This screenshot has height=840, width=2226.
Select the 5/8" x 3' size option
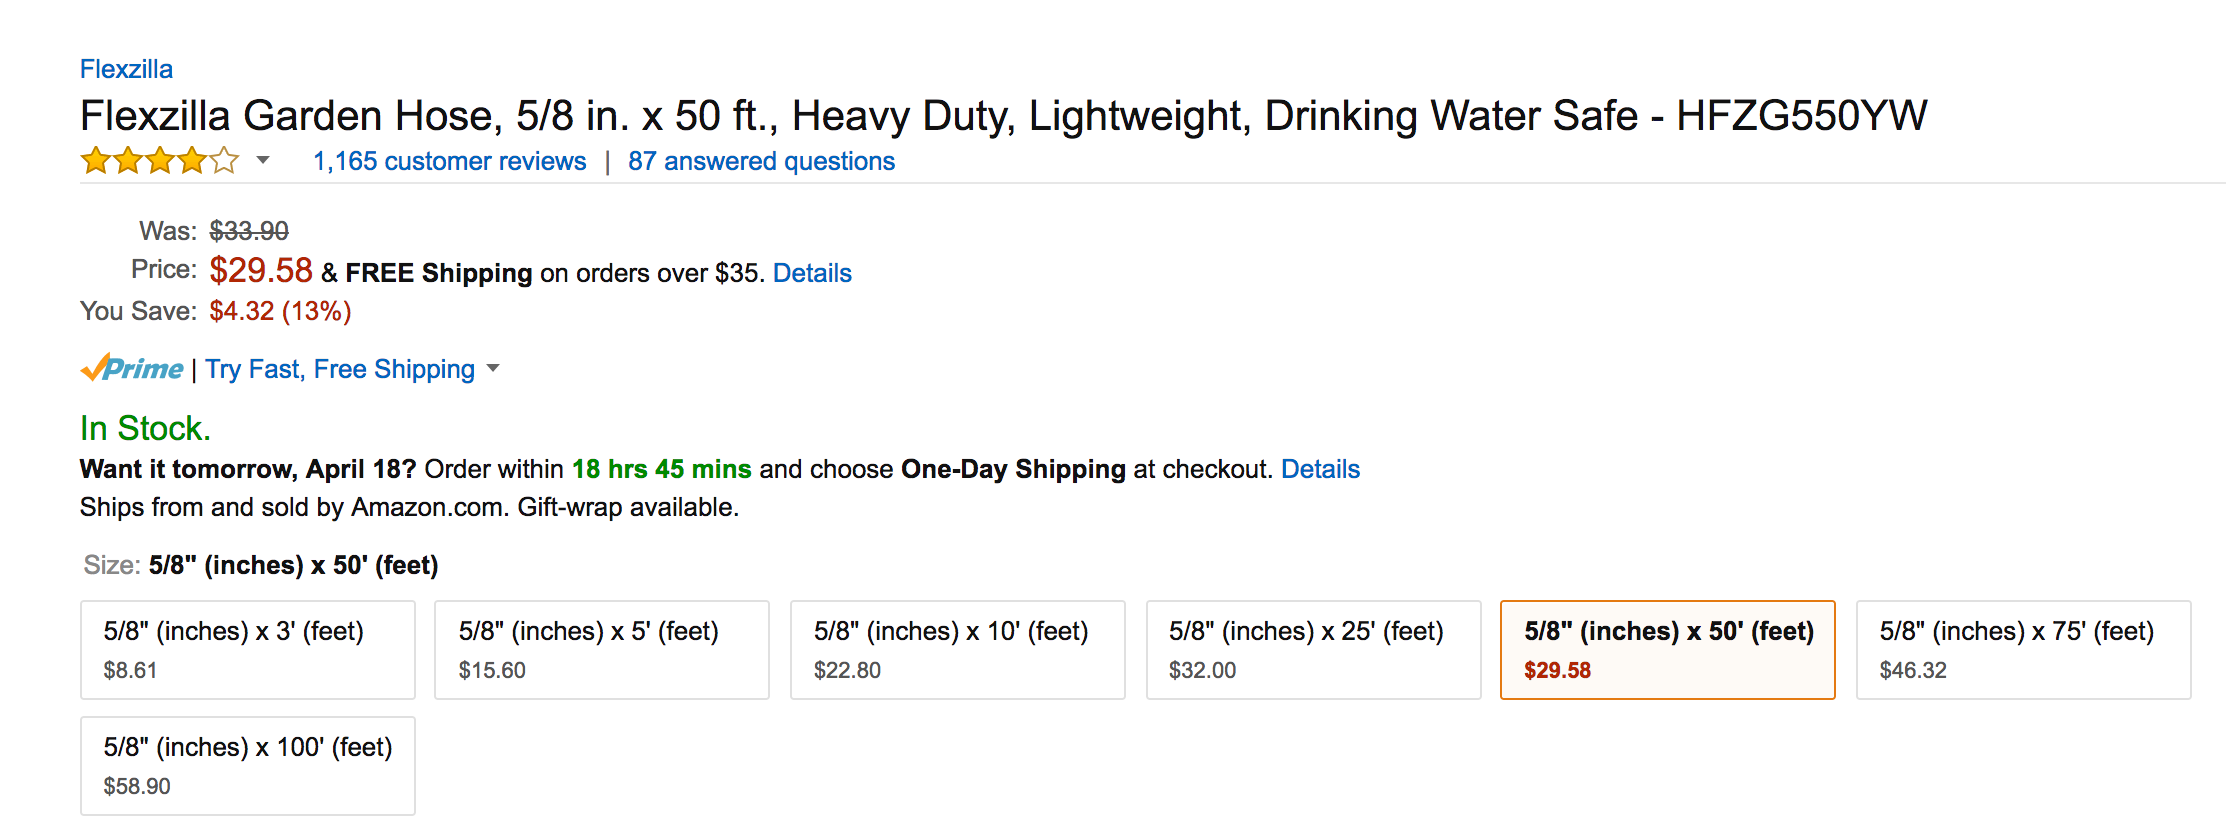click(247, 650)
